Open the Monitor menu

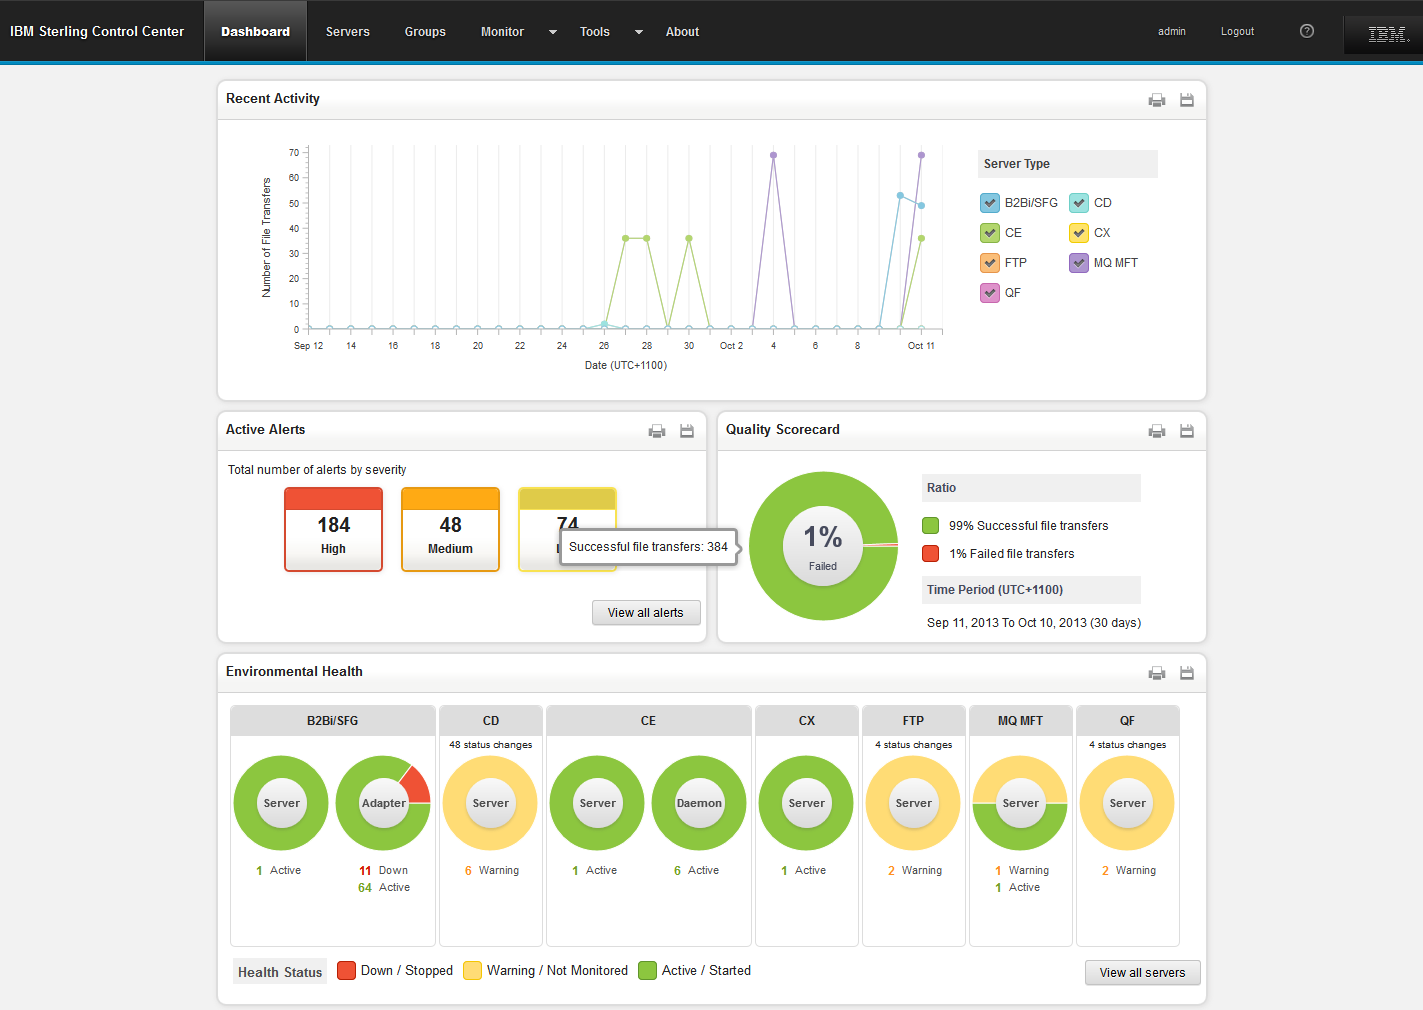(502, 32)
